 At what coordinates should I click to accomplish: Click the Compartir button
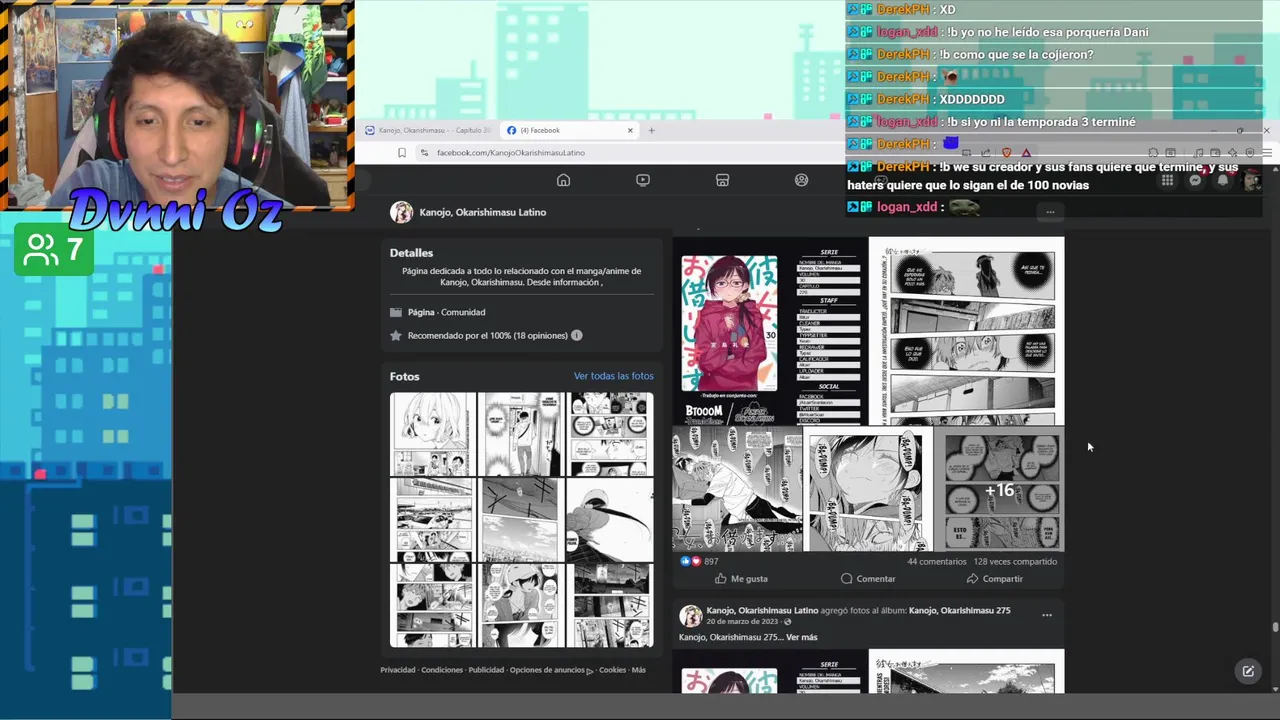(994, 579)
